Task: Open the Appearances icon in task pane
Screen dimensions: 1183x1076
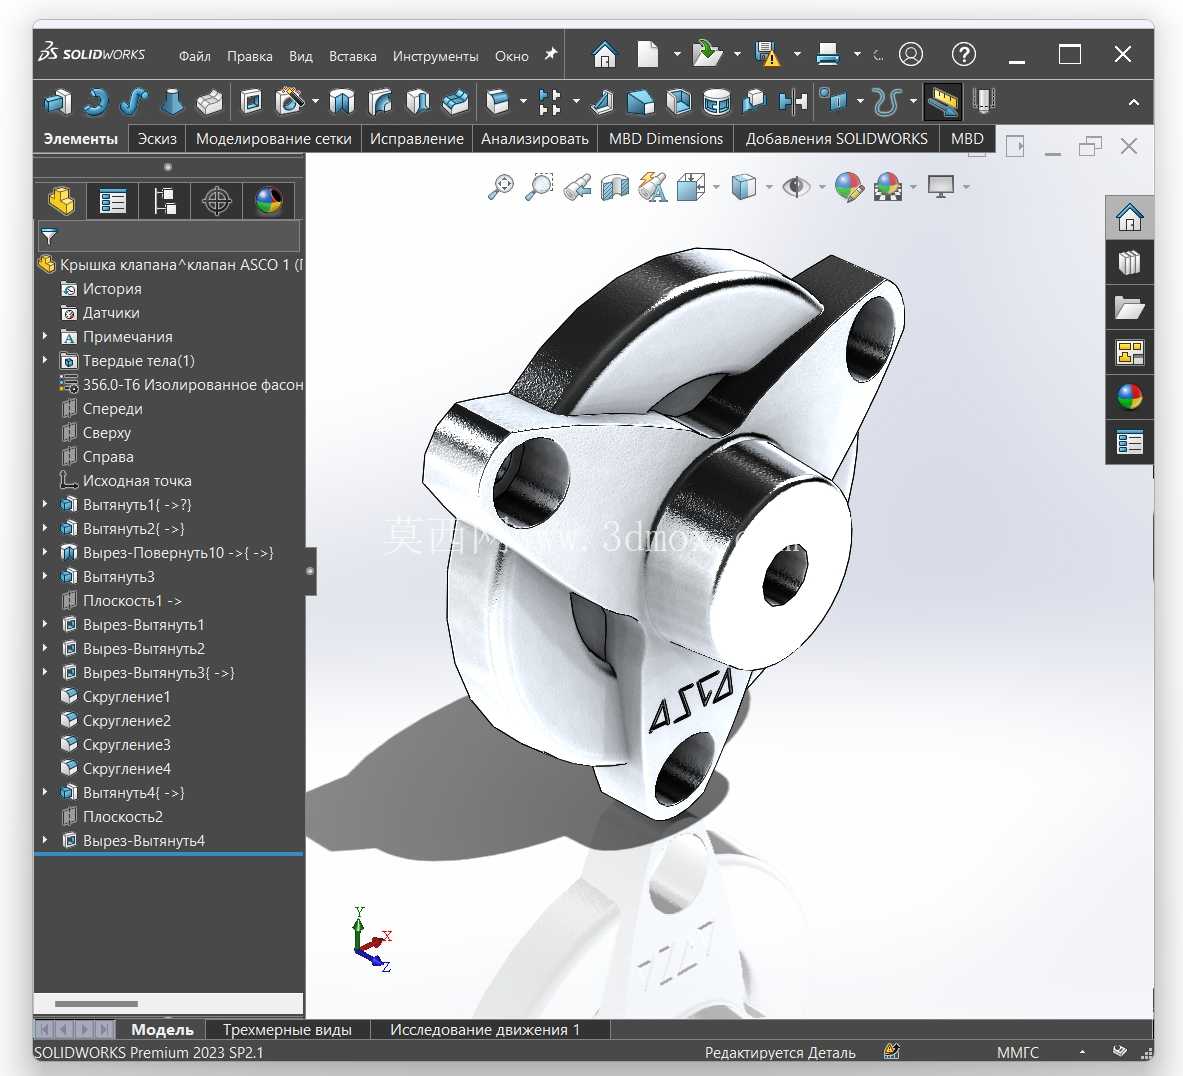Action: [x=1129, y=397]
